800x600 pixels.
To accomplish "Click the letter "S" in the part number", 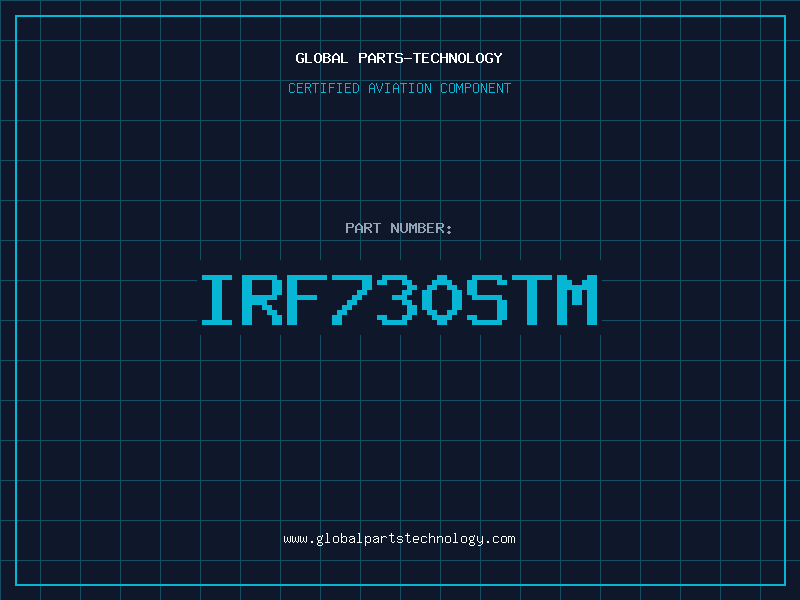I will [487, 300].
